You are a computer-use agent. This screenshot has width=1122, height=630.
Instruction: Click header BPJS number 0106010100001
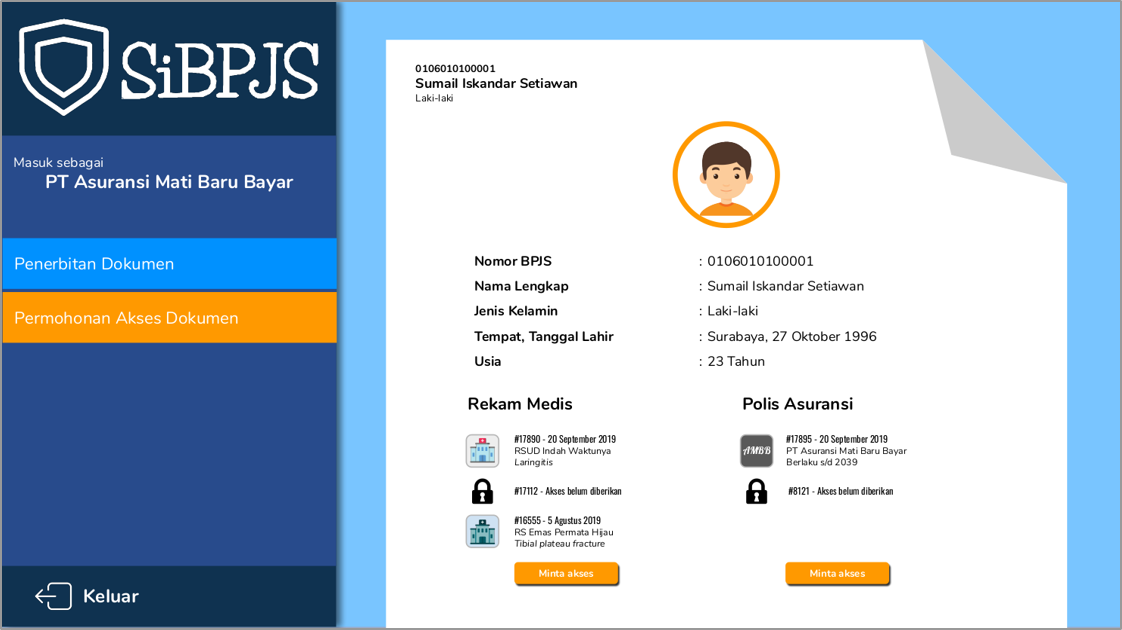[455, 69]
